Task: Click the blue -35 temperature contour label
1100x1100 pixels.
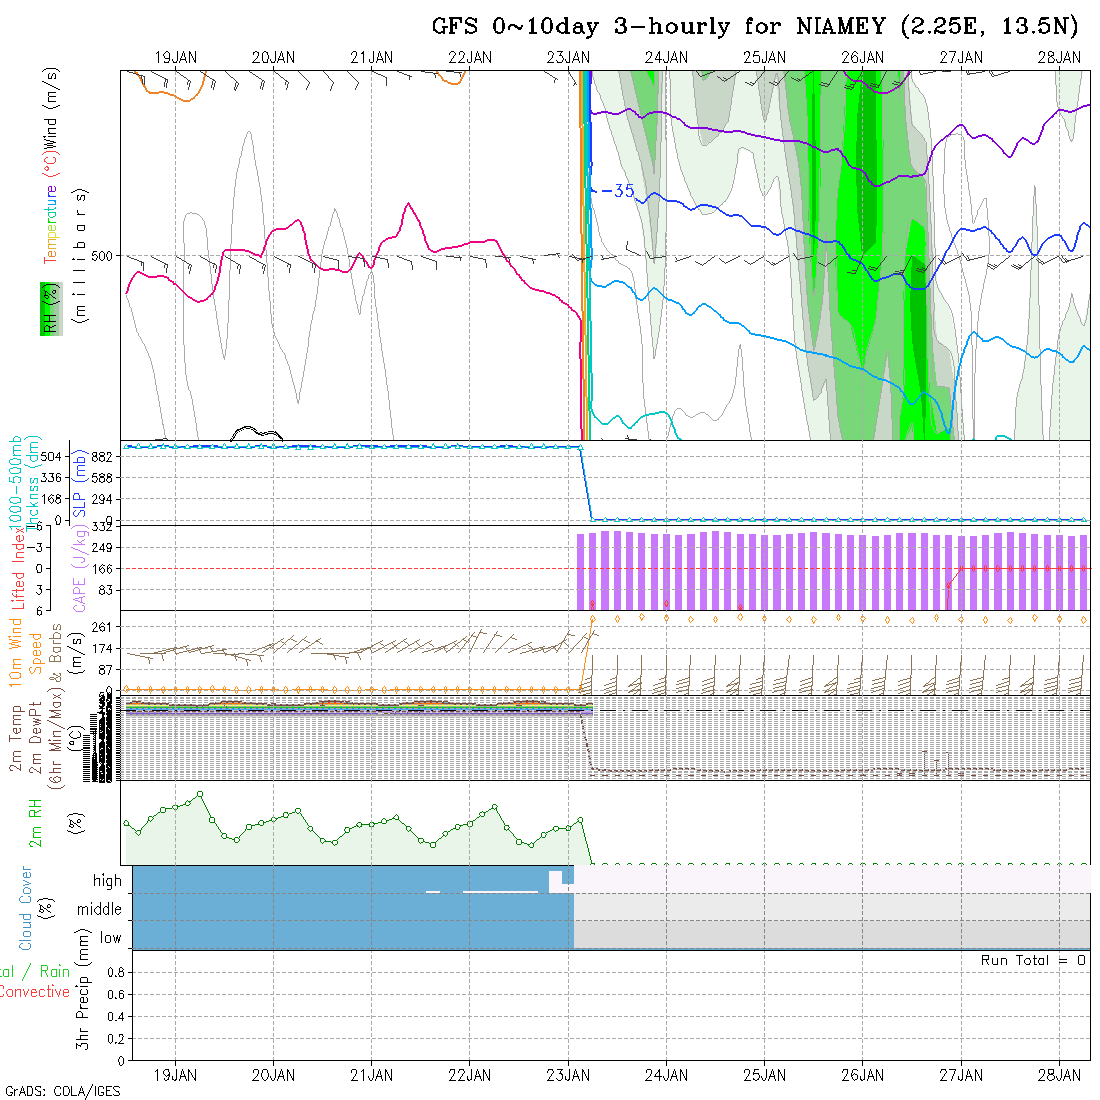Action: tap(618, 190)
